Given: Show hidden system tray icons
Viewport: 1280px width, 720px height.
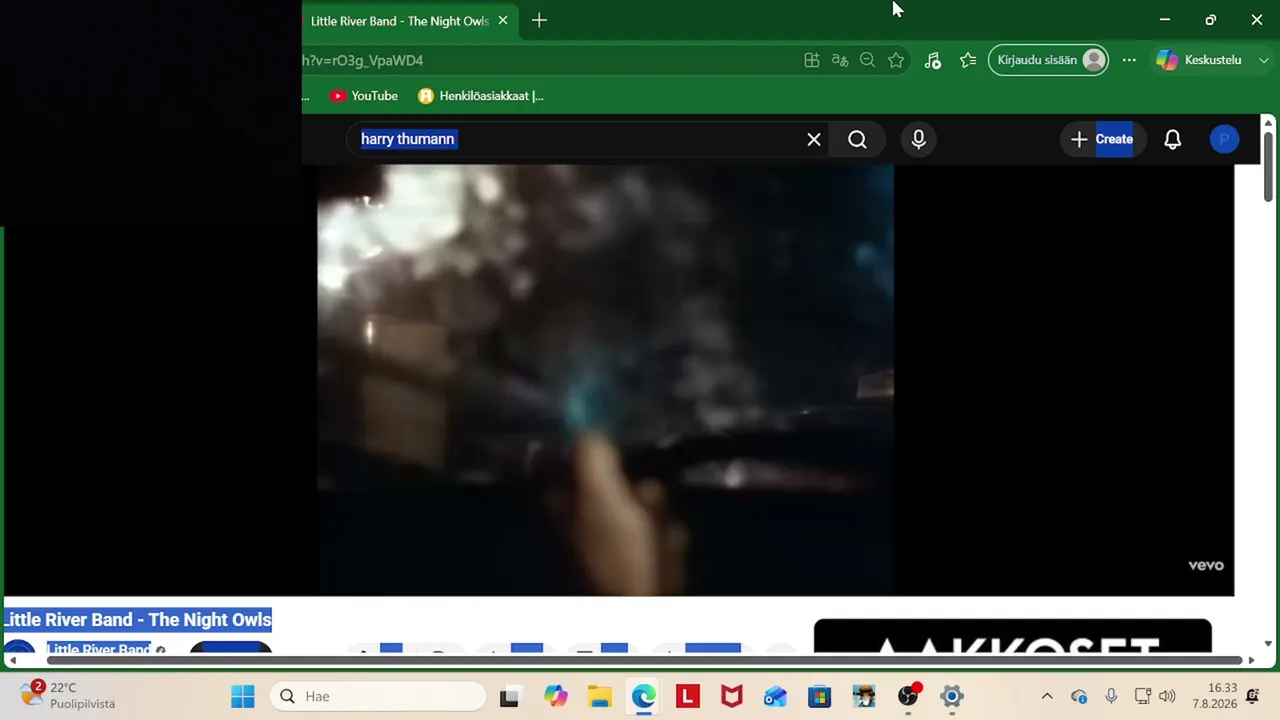Looking at the screenshot, I should 1047,696.
